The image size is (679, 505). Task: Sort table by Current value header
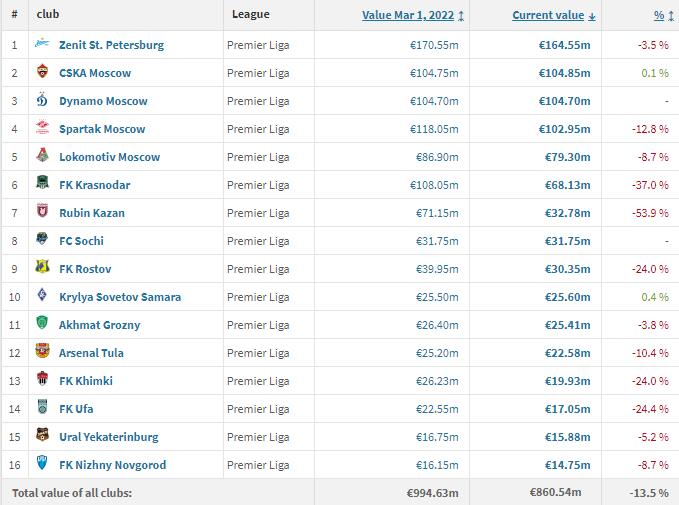(550, 16)
